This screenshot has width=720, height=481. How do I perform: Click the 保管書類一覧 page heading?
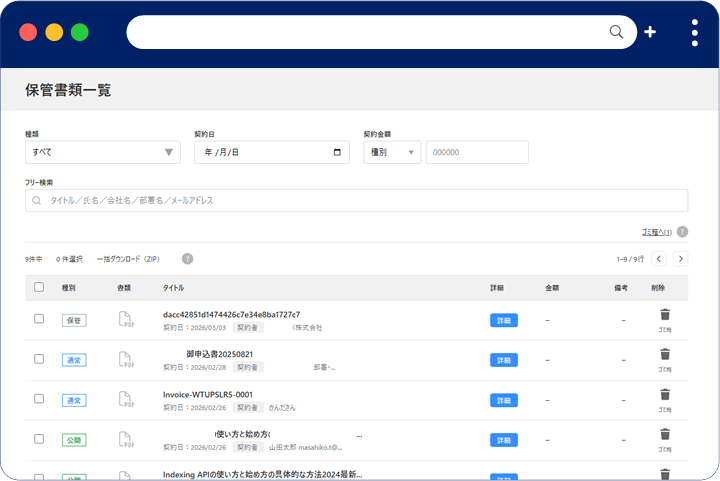(x=68, y=90)
